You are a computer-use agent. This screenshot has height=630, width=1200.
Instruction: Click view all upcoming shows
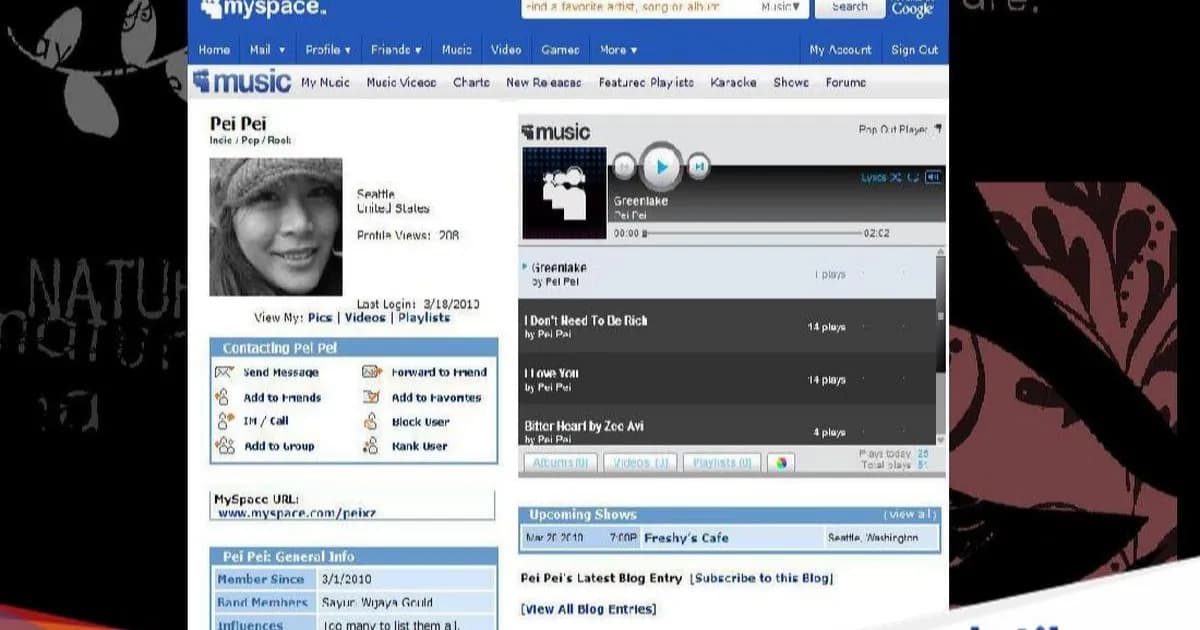point(912,514)
